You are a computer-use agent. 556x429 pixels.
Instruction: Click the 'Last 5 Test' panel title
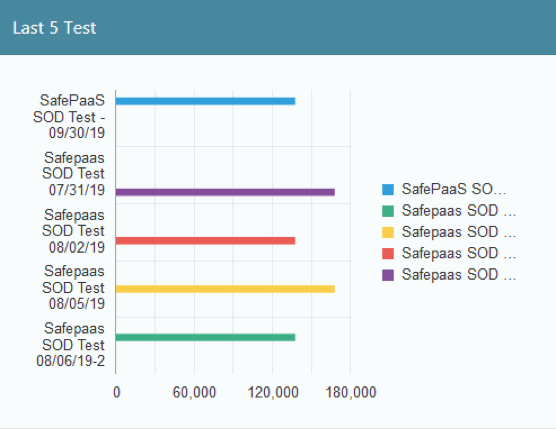[x=54, y=28]
